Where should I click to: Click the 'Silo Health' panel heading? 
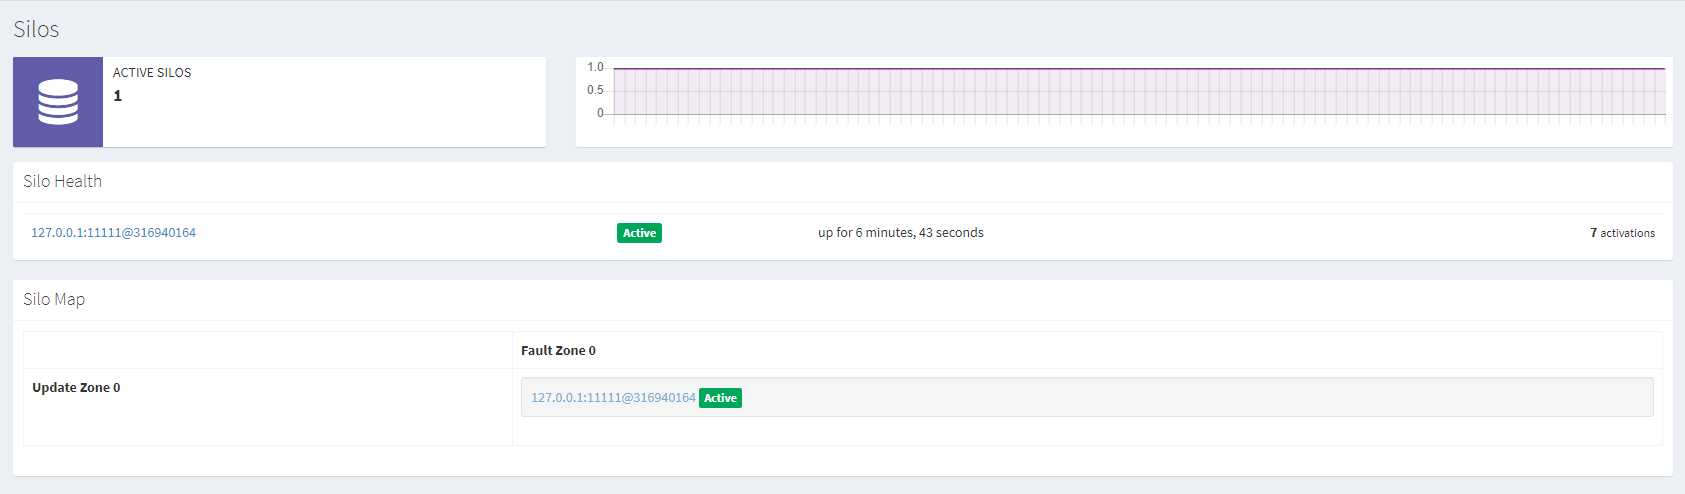point(63,181)
